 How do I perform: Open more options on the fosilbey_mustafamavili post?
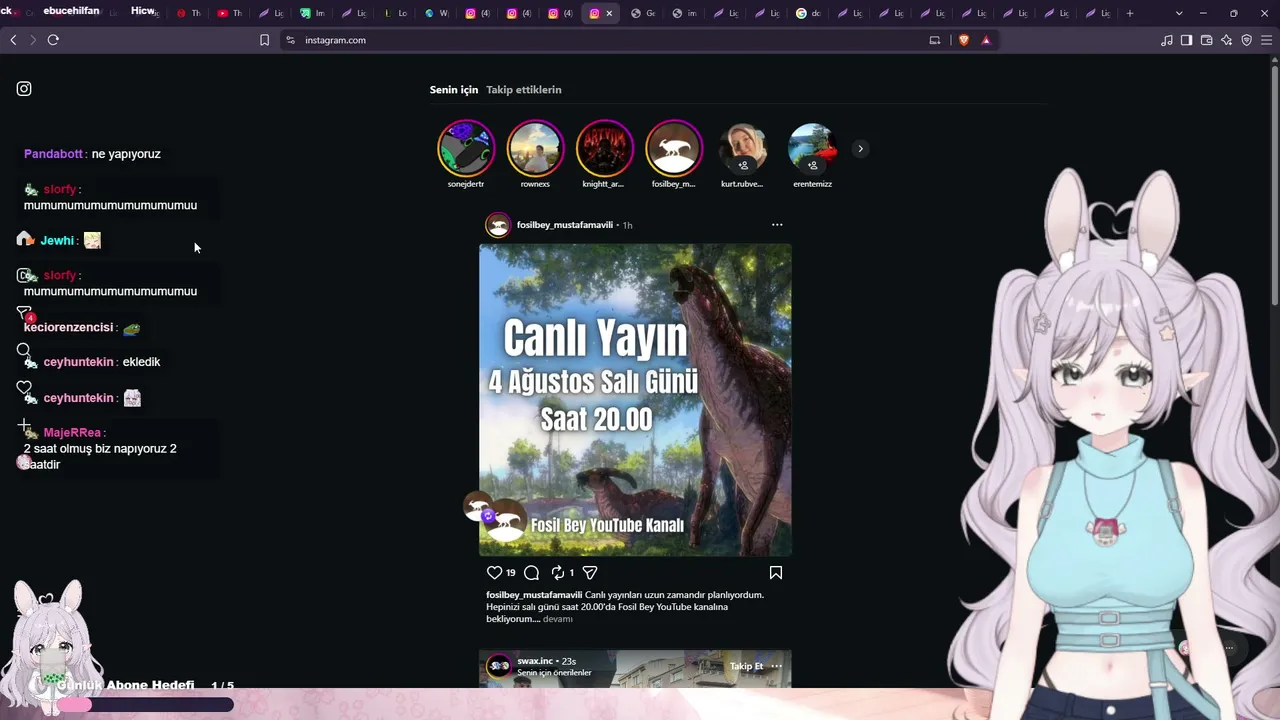(x=777, y=225)
